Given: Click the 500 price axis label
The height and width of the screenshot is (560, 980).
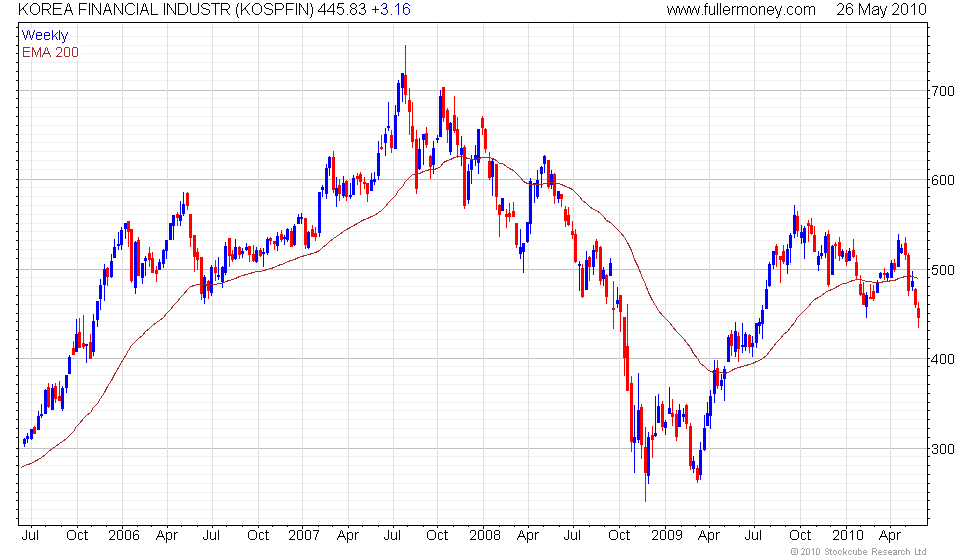Looking at the screenshot, I should click(x=942, y=270).
